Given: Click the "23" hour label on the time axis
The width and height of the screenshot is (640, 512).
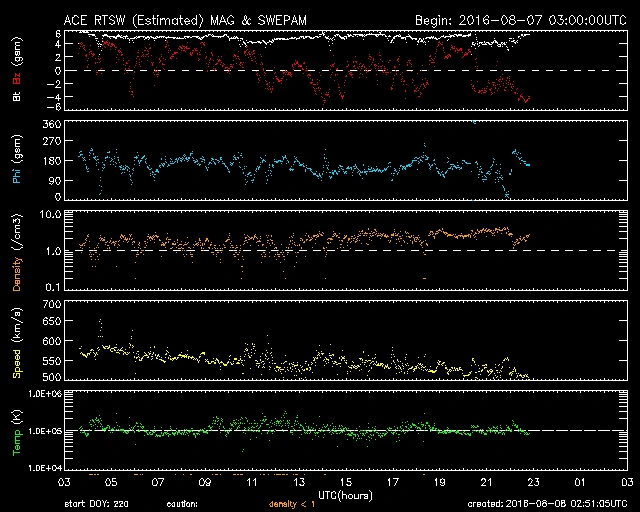Looking at the screenshot, I should pyautogui.click(x=533, y=482).
